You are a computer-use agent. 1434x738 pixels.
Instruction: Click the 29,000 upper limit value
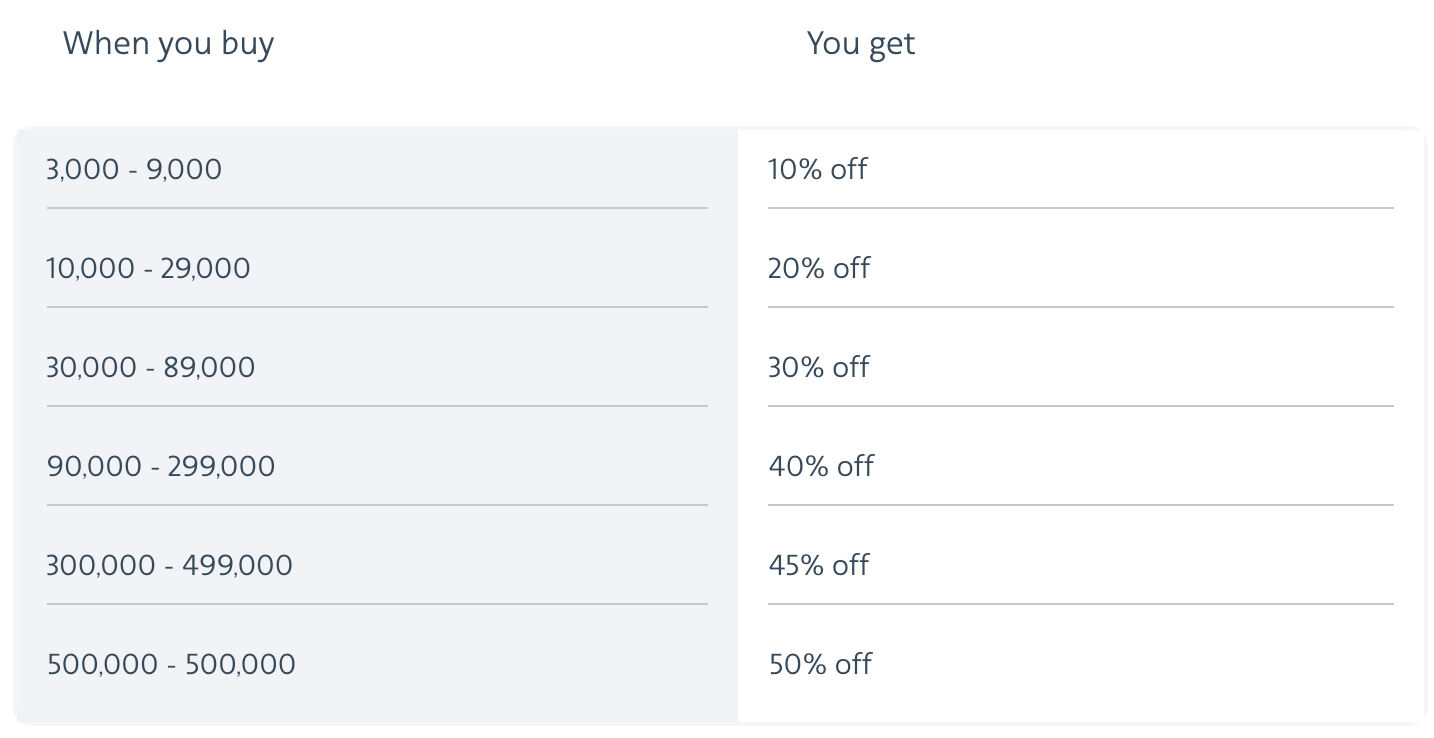pyautogui.click(x=205, y=268)
